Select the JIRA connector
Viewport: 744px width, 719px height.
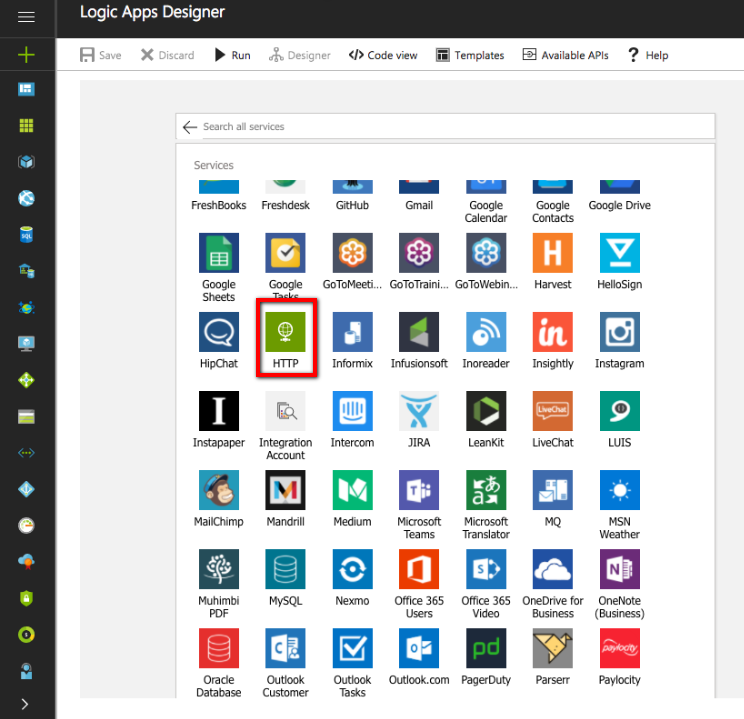(x=419, y=411)
